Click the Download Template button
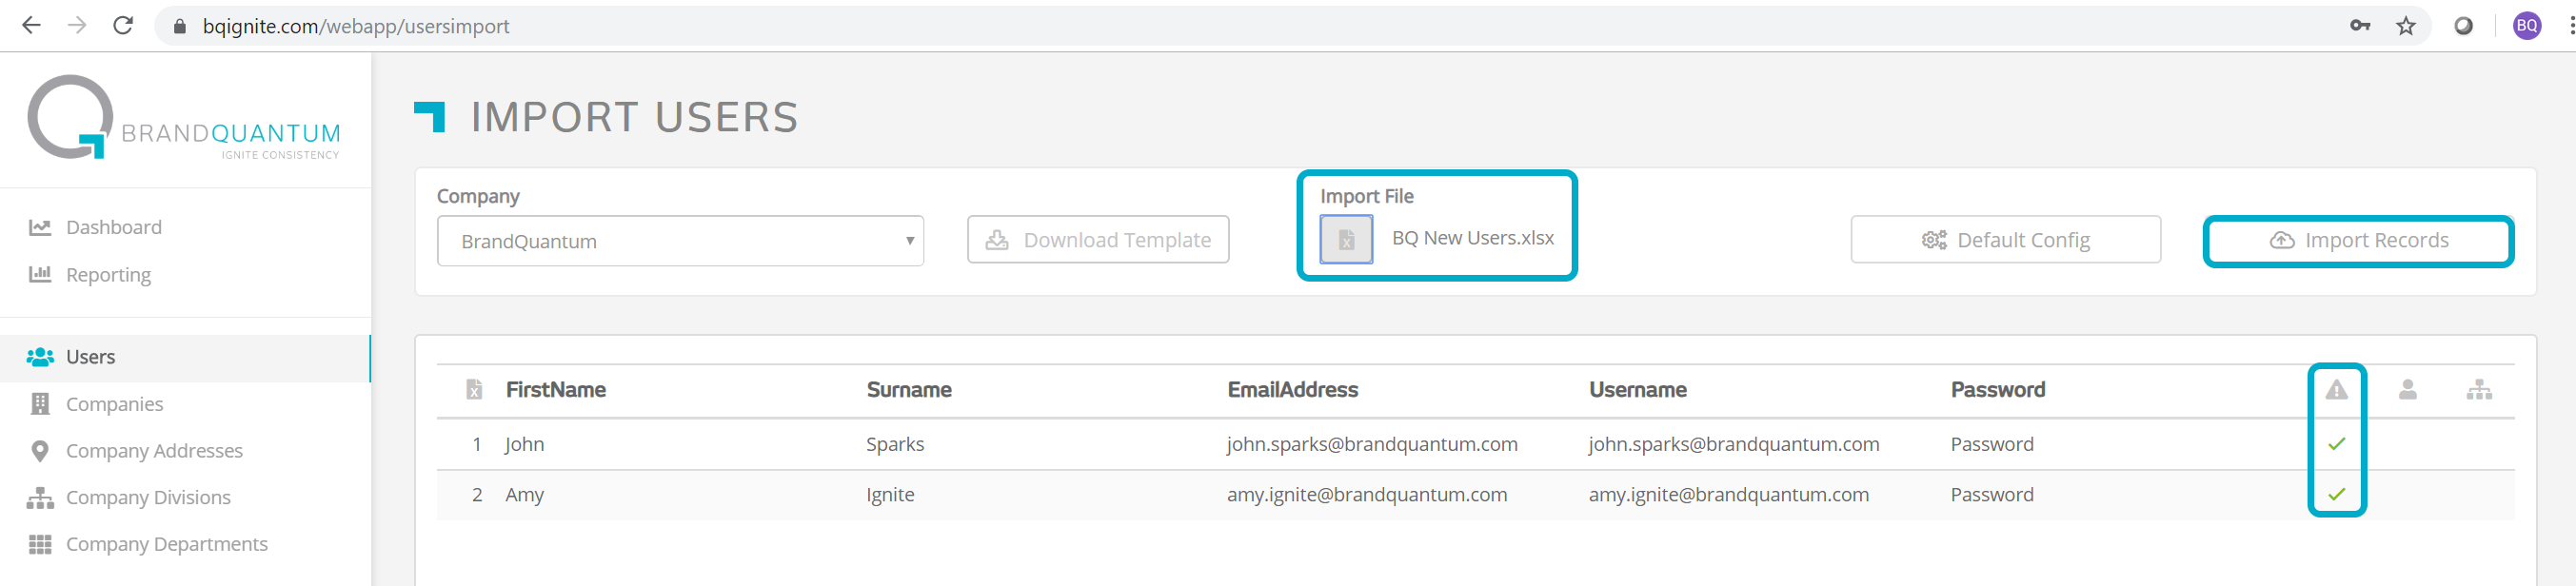 (x=1098, y=240)
